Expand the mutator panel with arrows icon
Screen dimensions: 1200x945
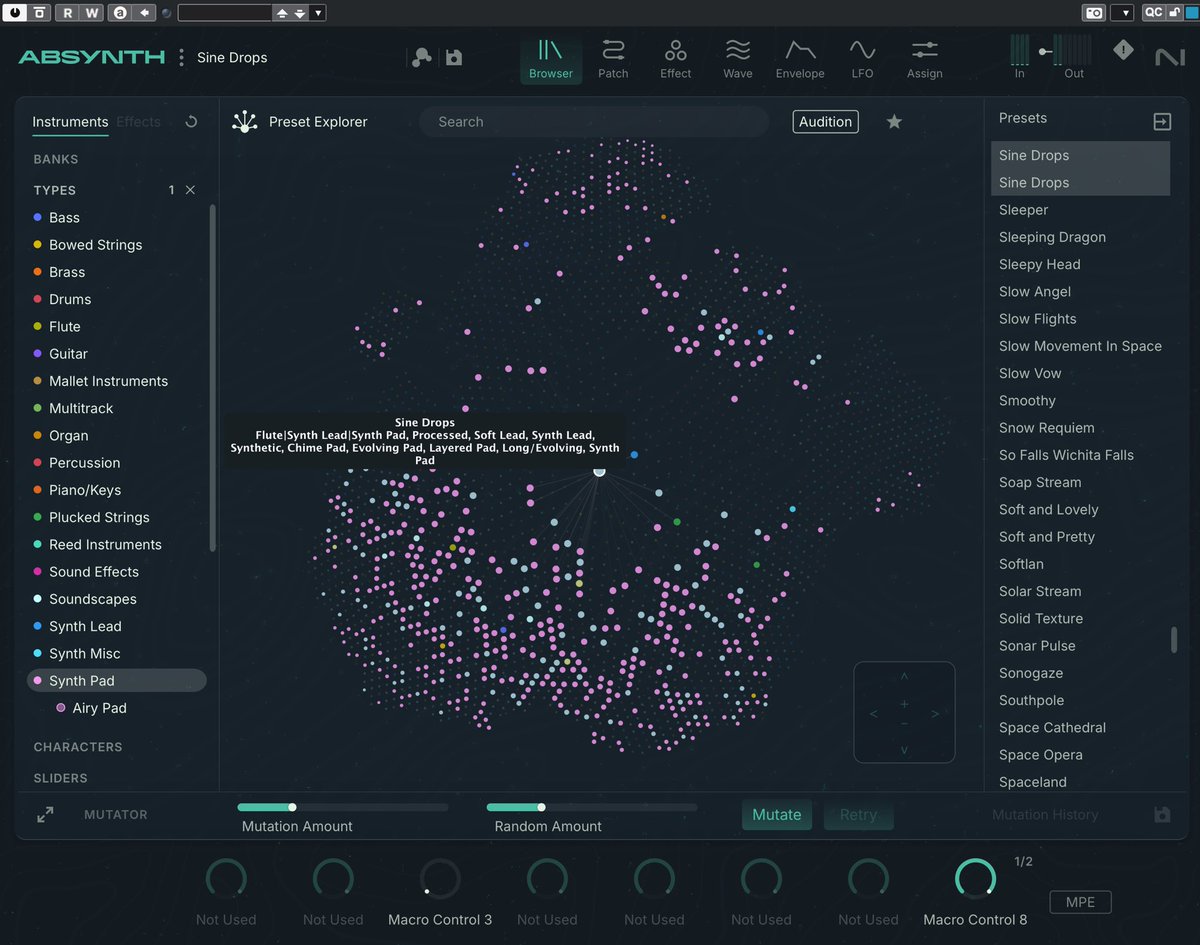point(45,815)
